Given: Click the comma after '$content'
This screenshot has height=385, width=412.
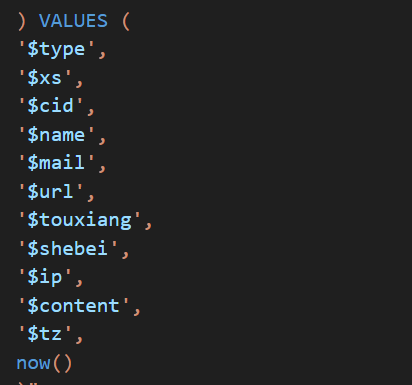Looking at the screenshot, I should [137, 310].
